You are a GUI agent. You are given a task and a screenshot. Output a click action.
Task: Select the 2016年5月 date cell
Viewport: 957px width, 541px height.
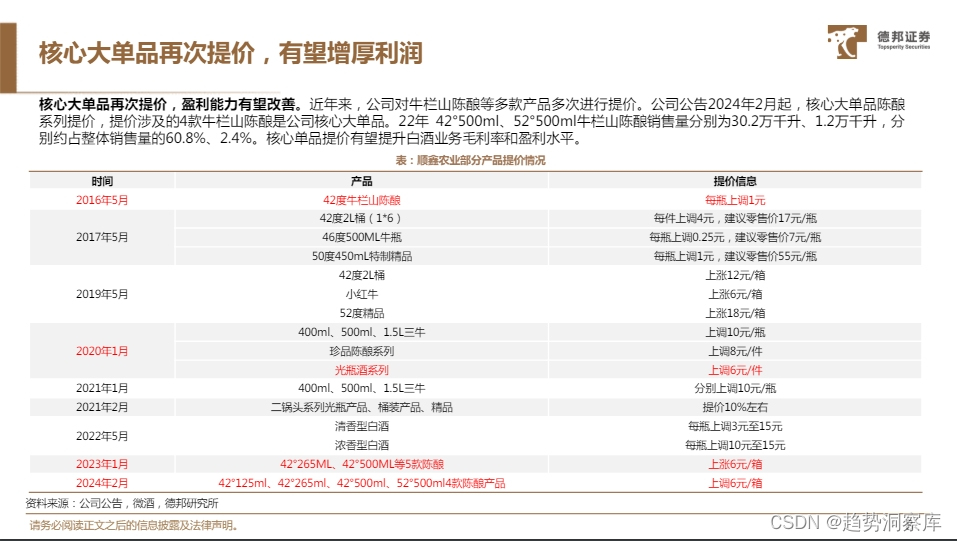coord(102,200)
